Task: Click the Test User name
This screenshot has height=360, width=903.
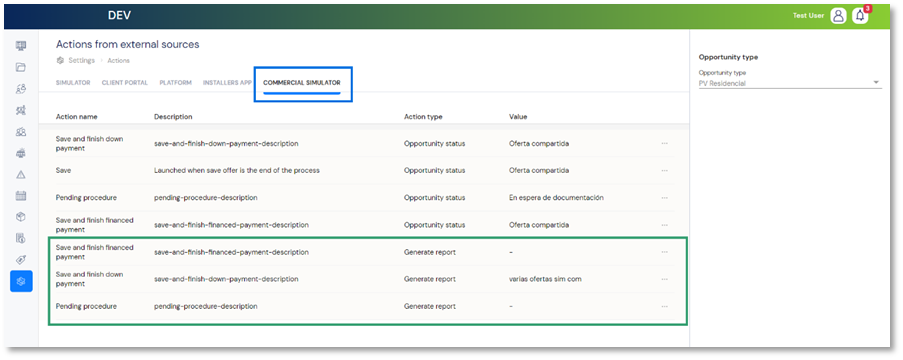Action: (x=809, y=16)
